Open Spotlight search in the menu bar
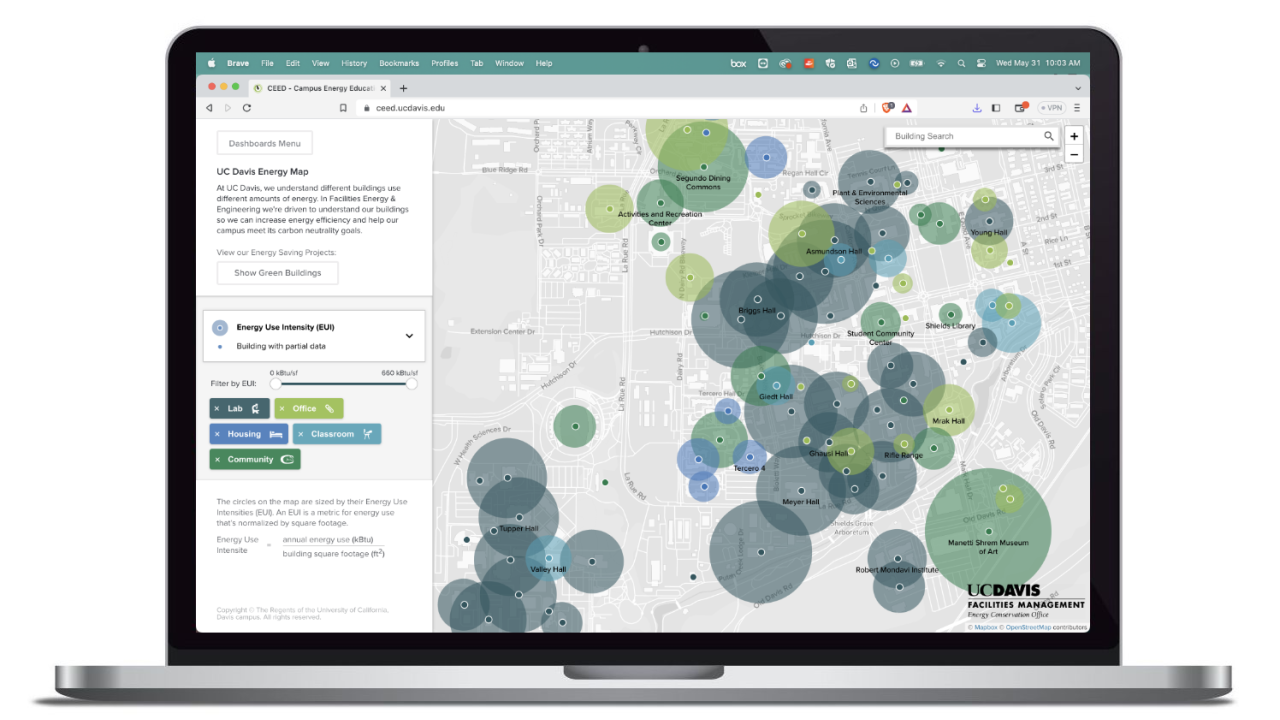The height and width of the screenshot is (720, 1280). point(961,63)
